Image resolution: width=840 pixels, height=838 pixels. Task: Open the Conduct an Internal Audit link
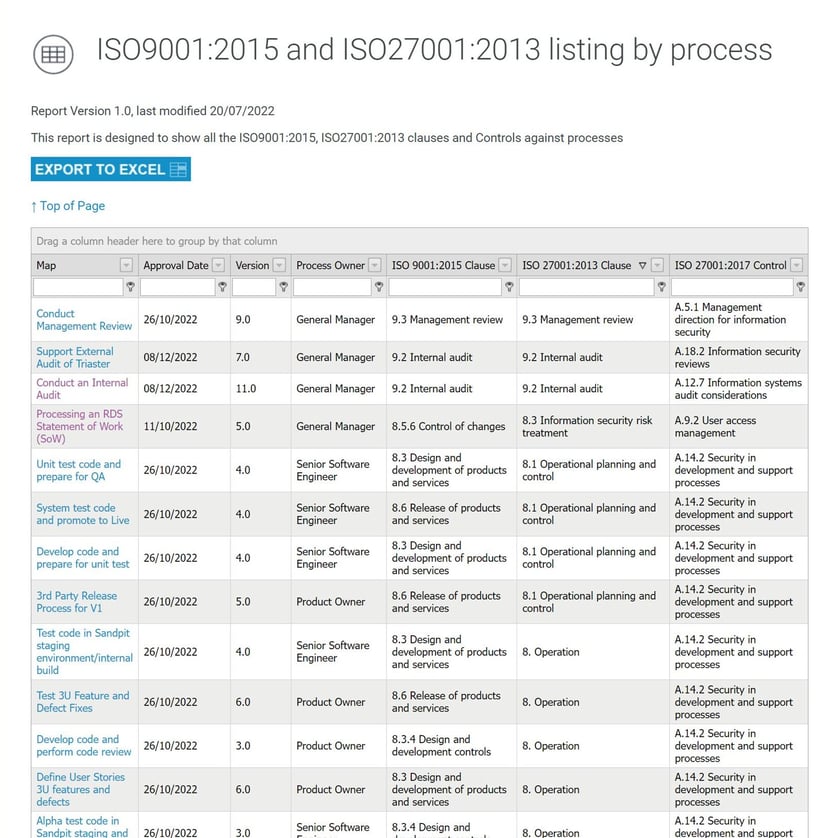pos(82,388)
